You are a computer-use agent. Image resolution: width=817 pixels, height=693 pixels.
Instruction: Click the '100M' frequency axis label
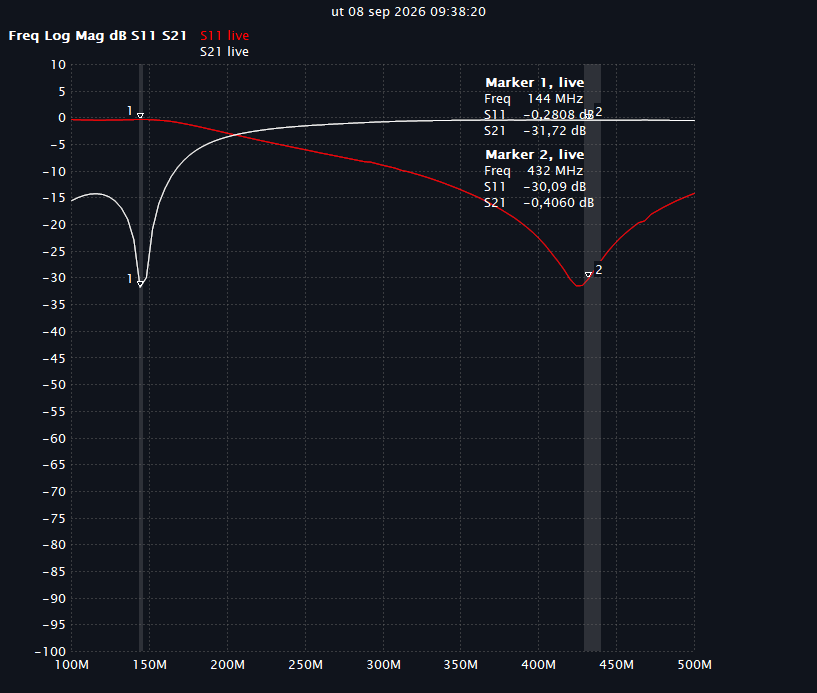click(x=72, y=665)
